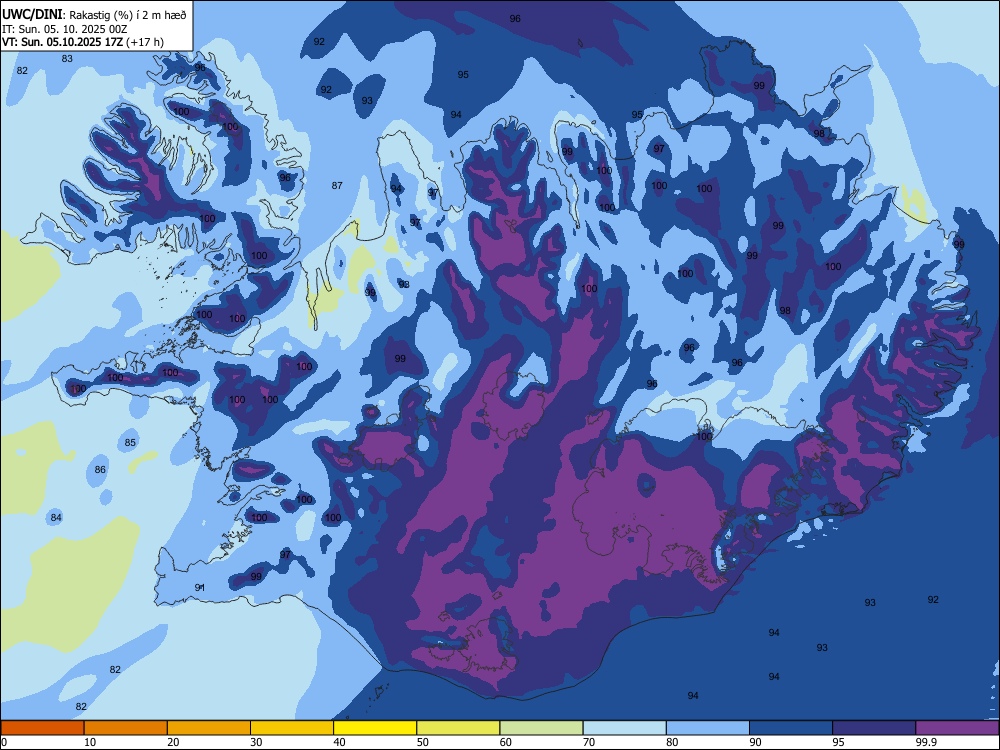
Task: Select the orange 10–20 legend color block
Action: 126,728
